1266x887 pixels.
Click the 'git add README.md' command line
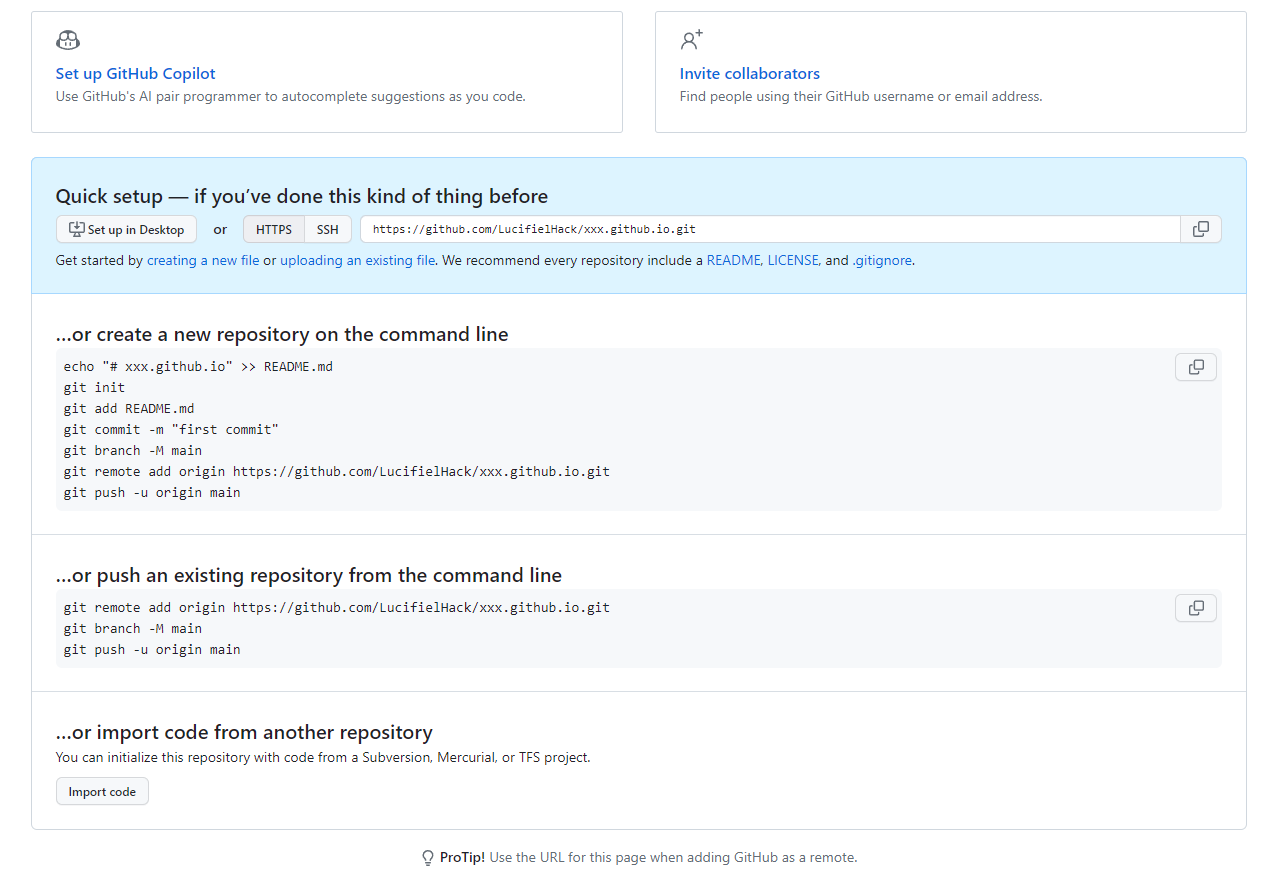[129, 409]
